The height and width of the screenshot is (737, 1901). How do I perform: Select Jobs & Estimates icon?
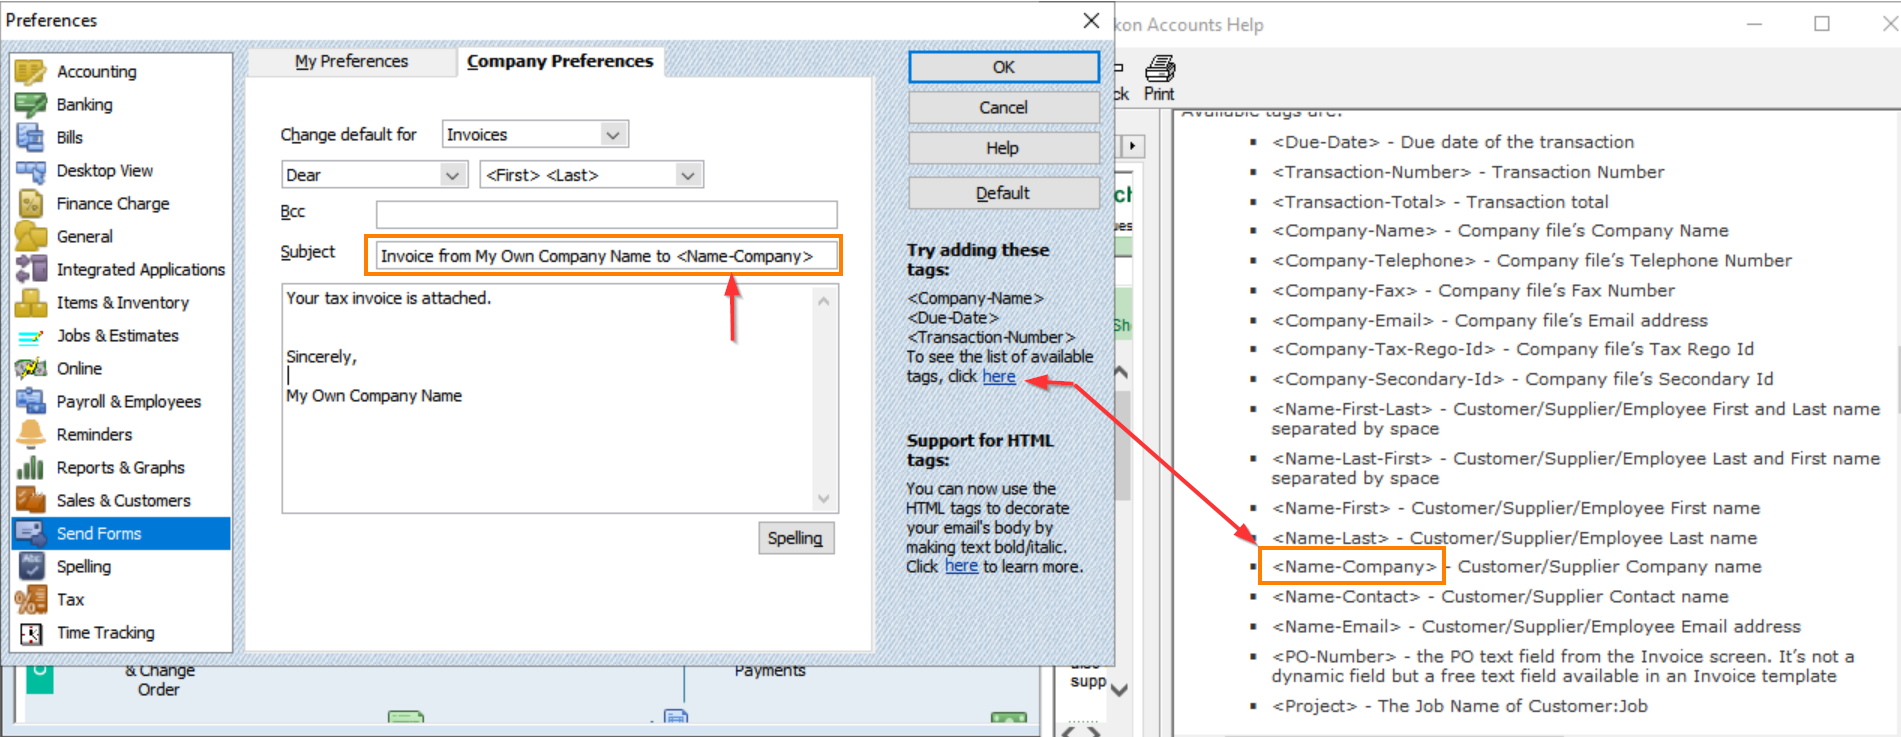pyautogui.click(x=31, y=335)
